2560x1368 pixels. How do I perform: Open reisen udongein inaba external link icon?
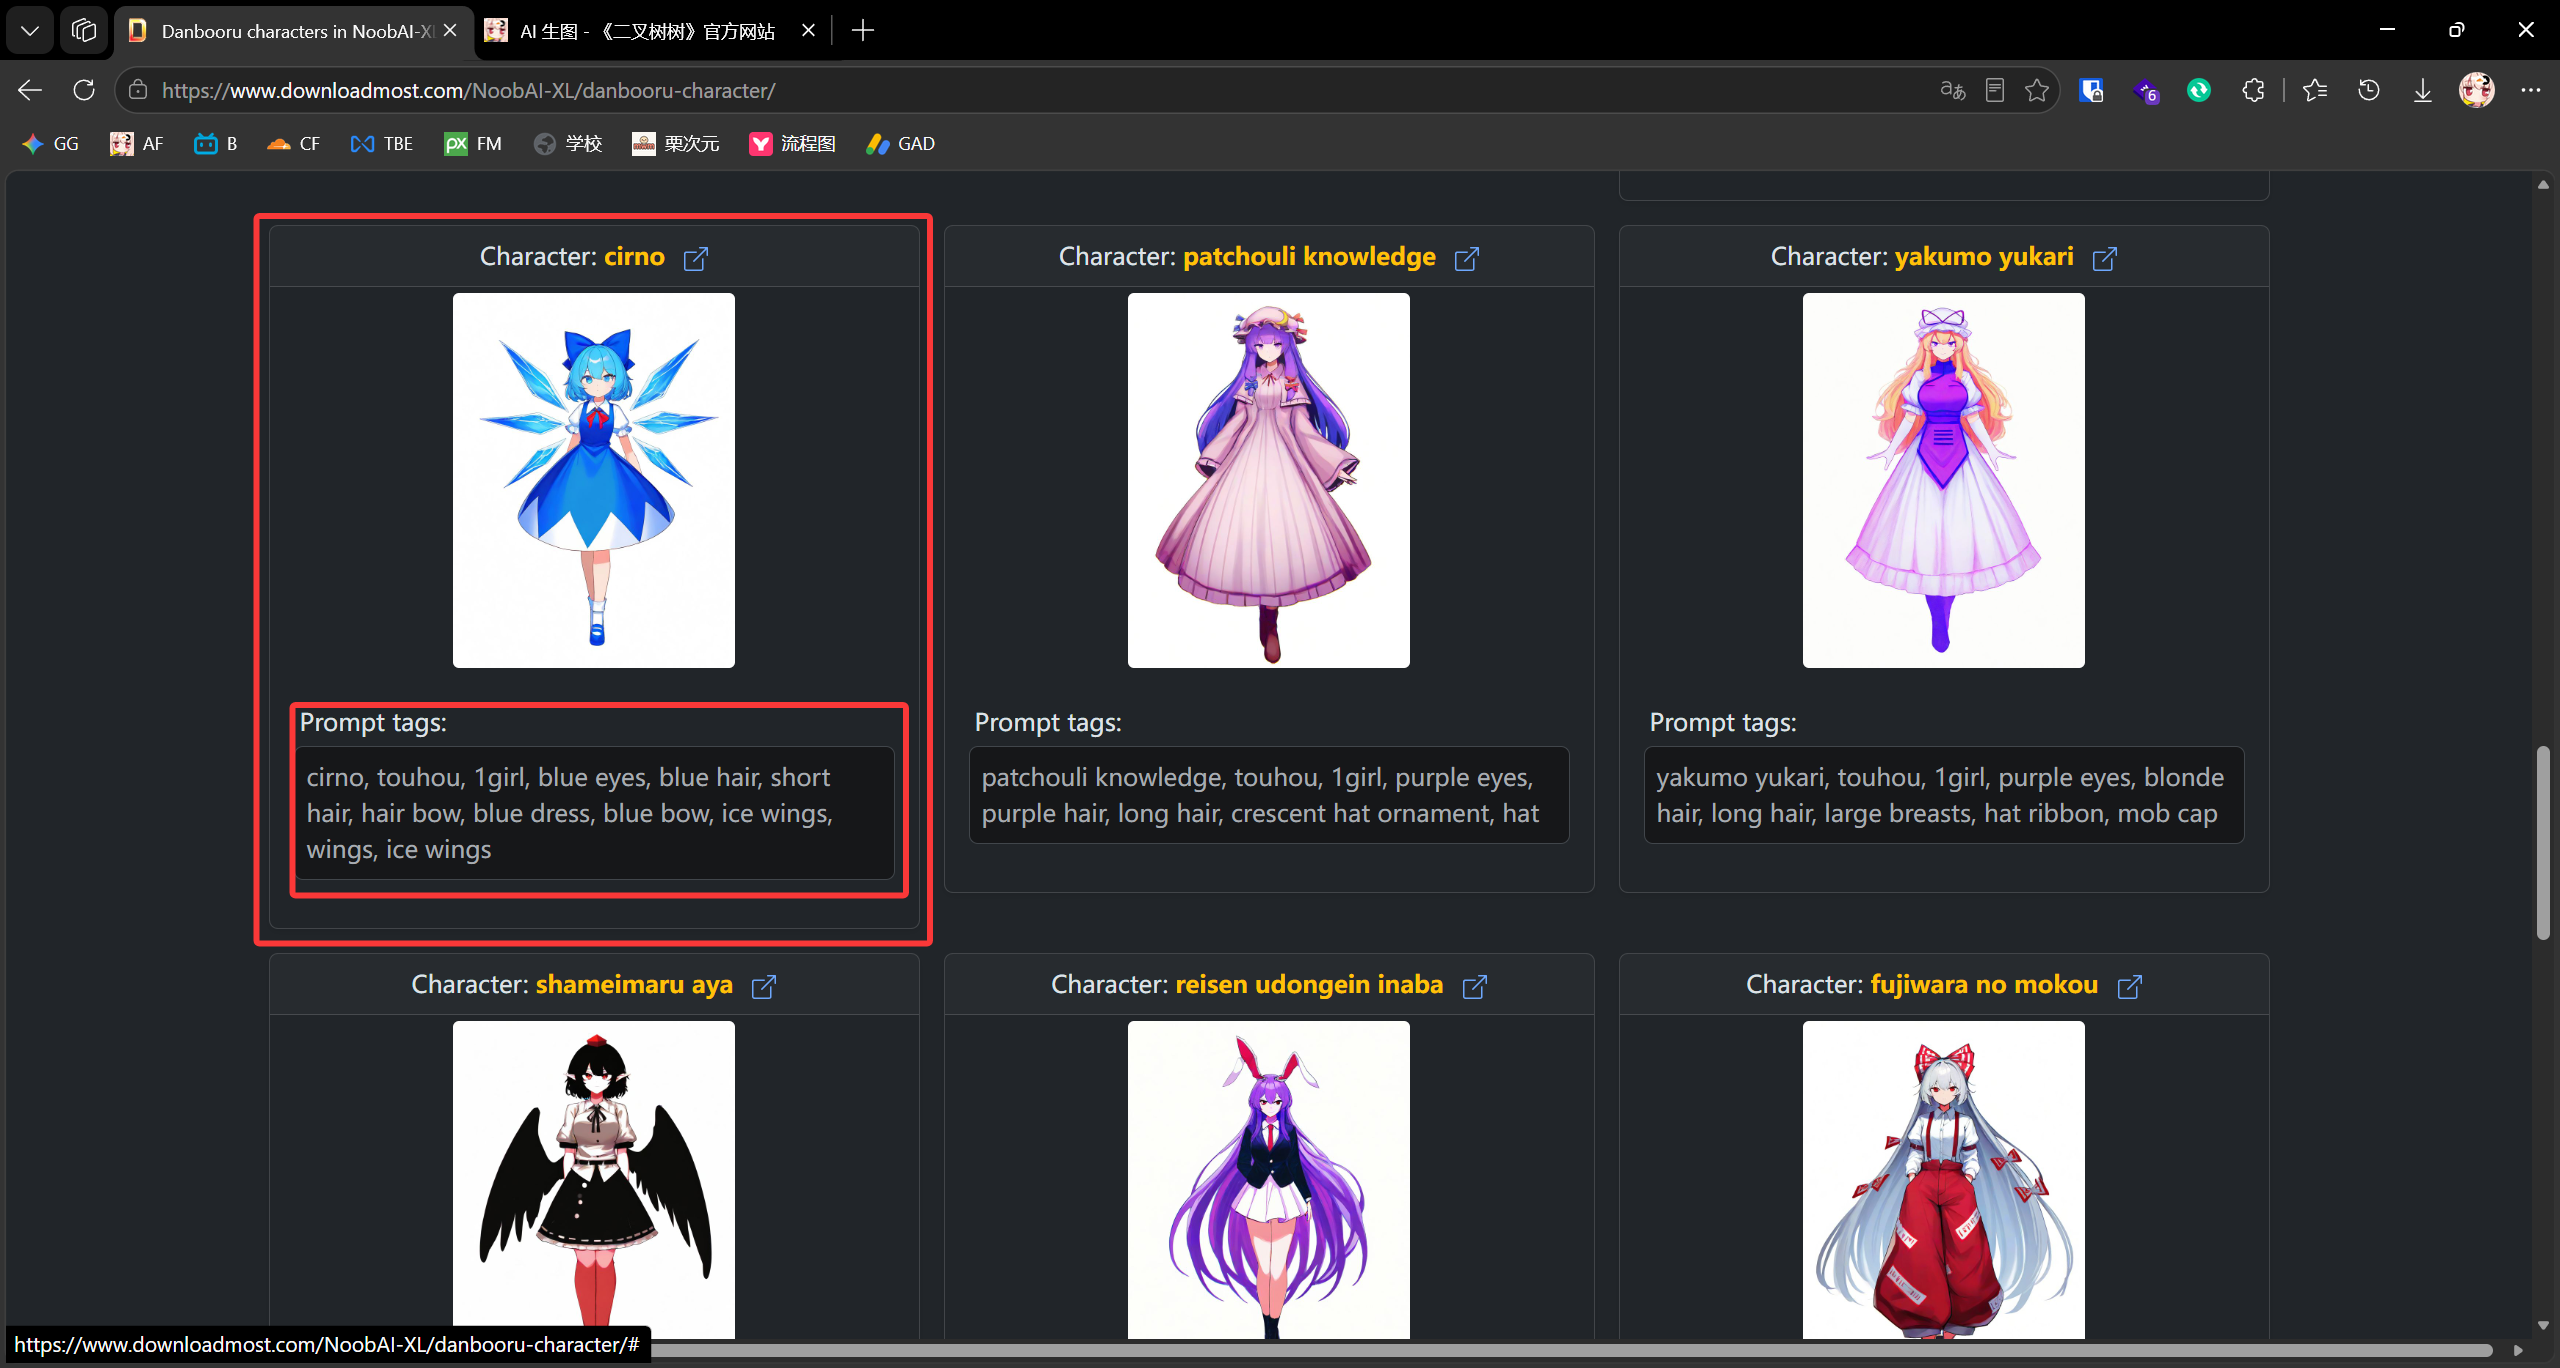[x=1475, y=987]
